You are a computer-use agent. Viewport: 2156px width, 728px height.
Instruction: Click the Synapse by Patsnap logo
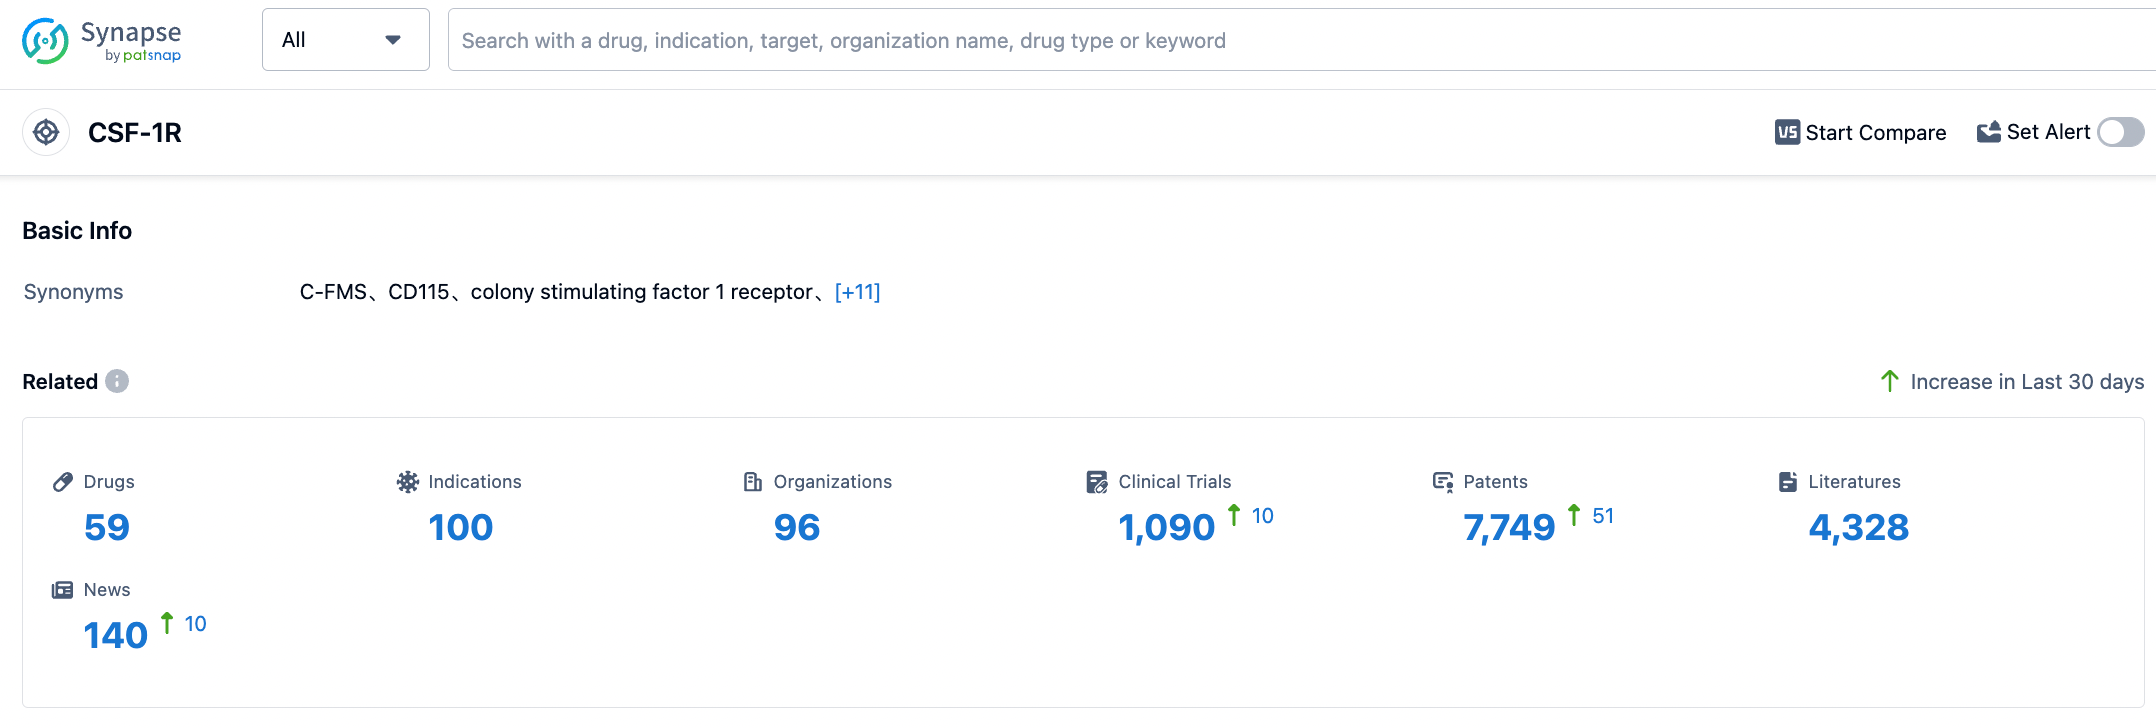point(101,41)
